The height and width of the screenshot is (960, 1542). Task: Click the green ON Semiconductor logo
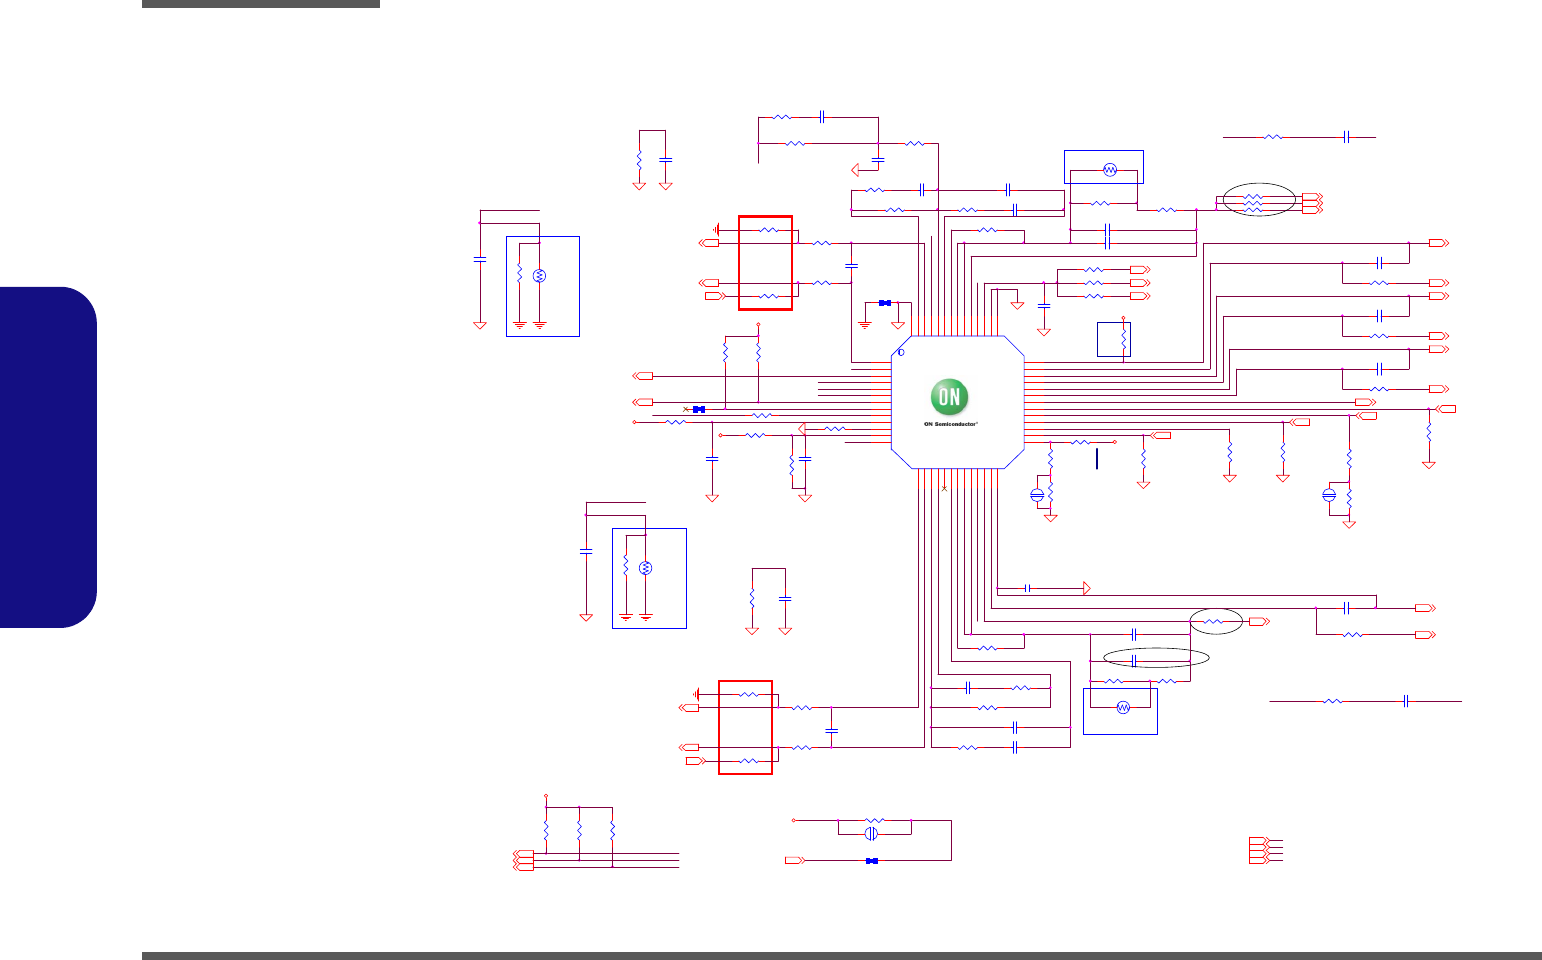[949, 397]
